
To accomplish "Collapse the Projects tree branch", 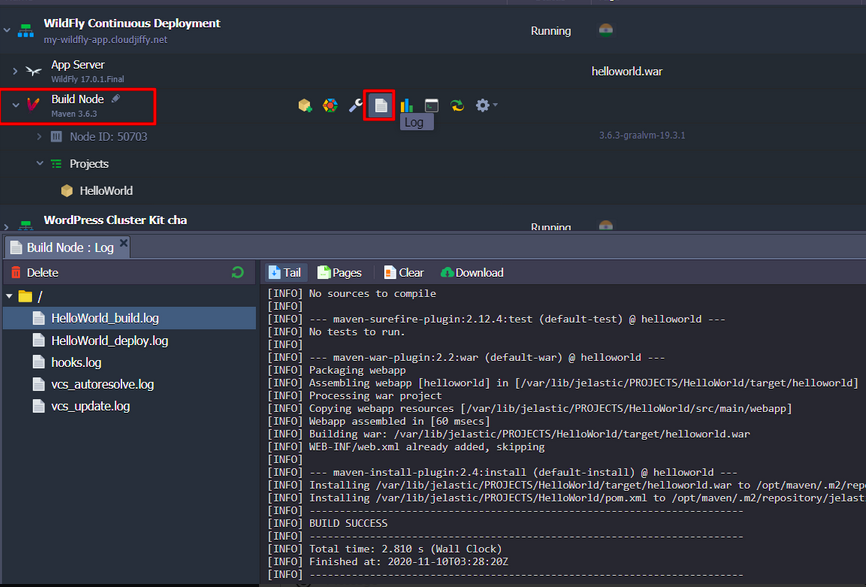I will (39, 163).
